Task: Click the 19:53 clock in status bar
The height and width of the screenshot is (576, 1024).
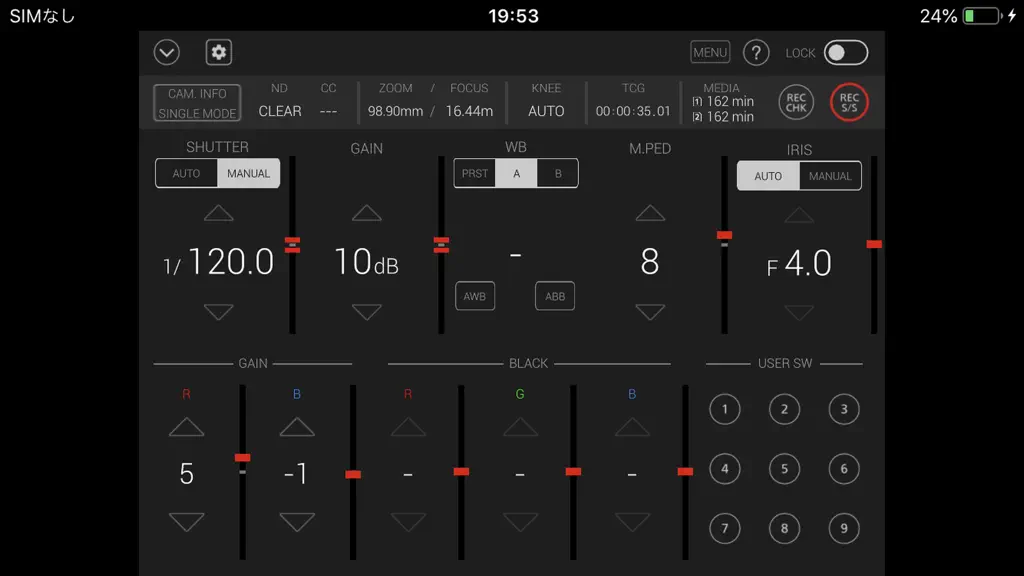Action: click(513, 16)
